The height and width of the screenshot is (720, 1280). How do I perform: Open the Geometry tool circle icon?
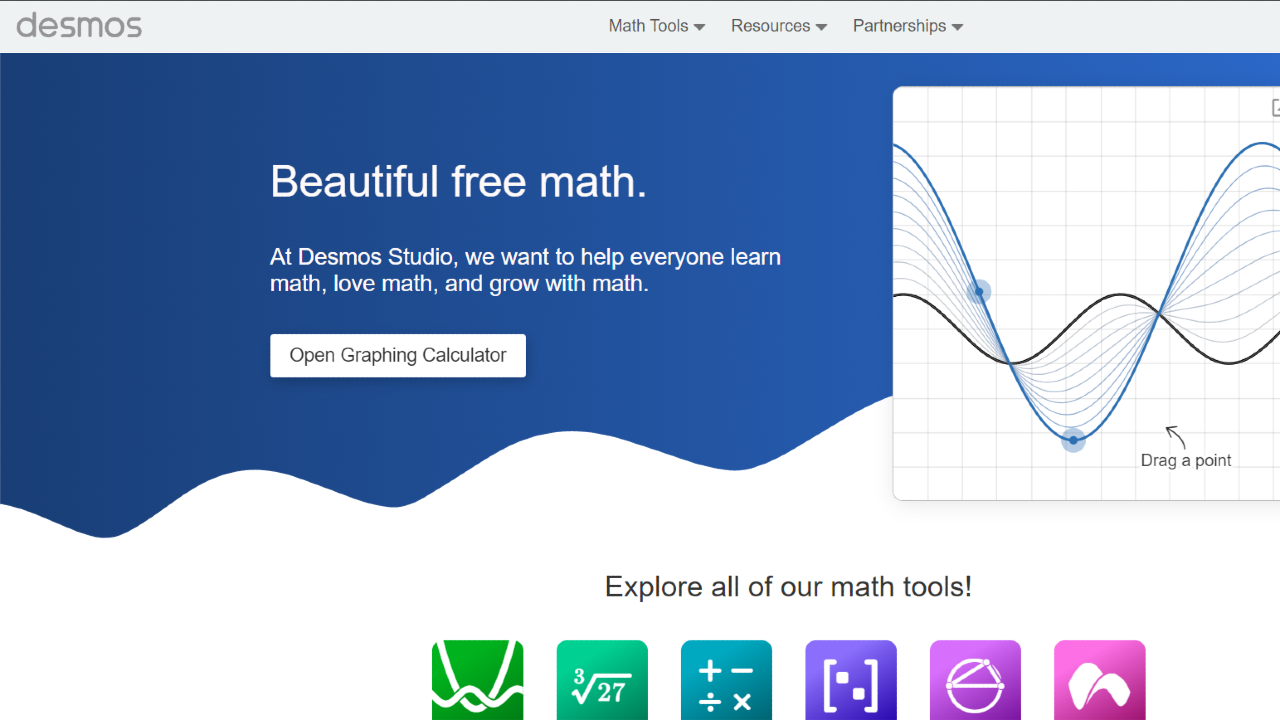click(975, 680)
